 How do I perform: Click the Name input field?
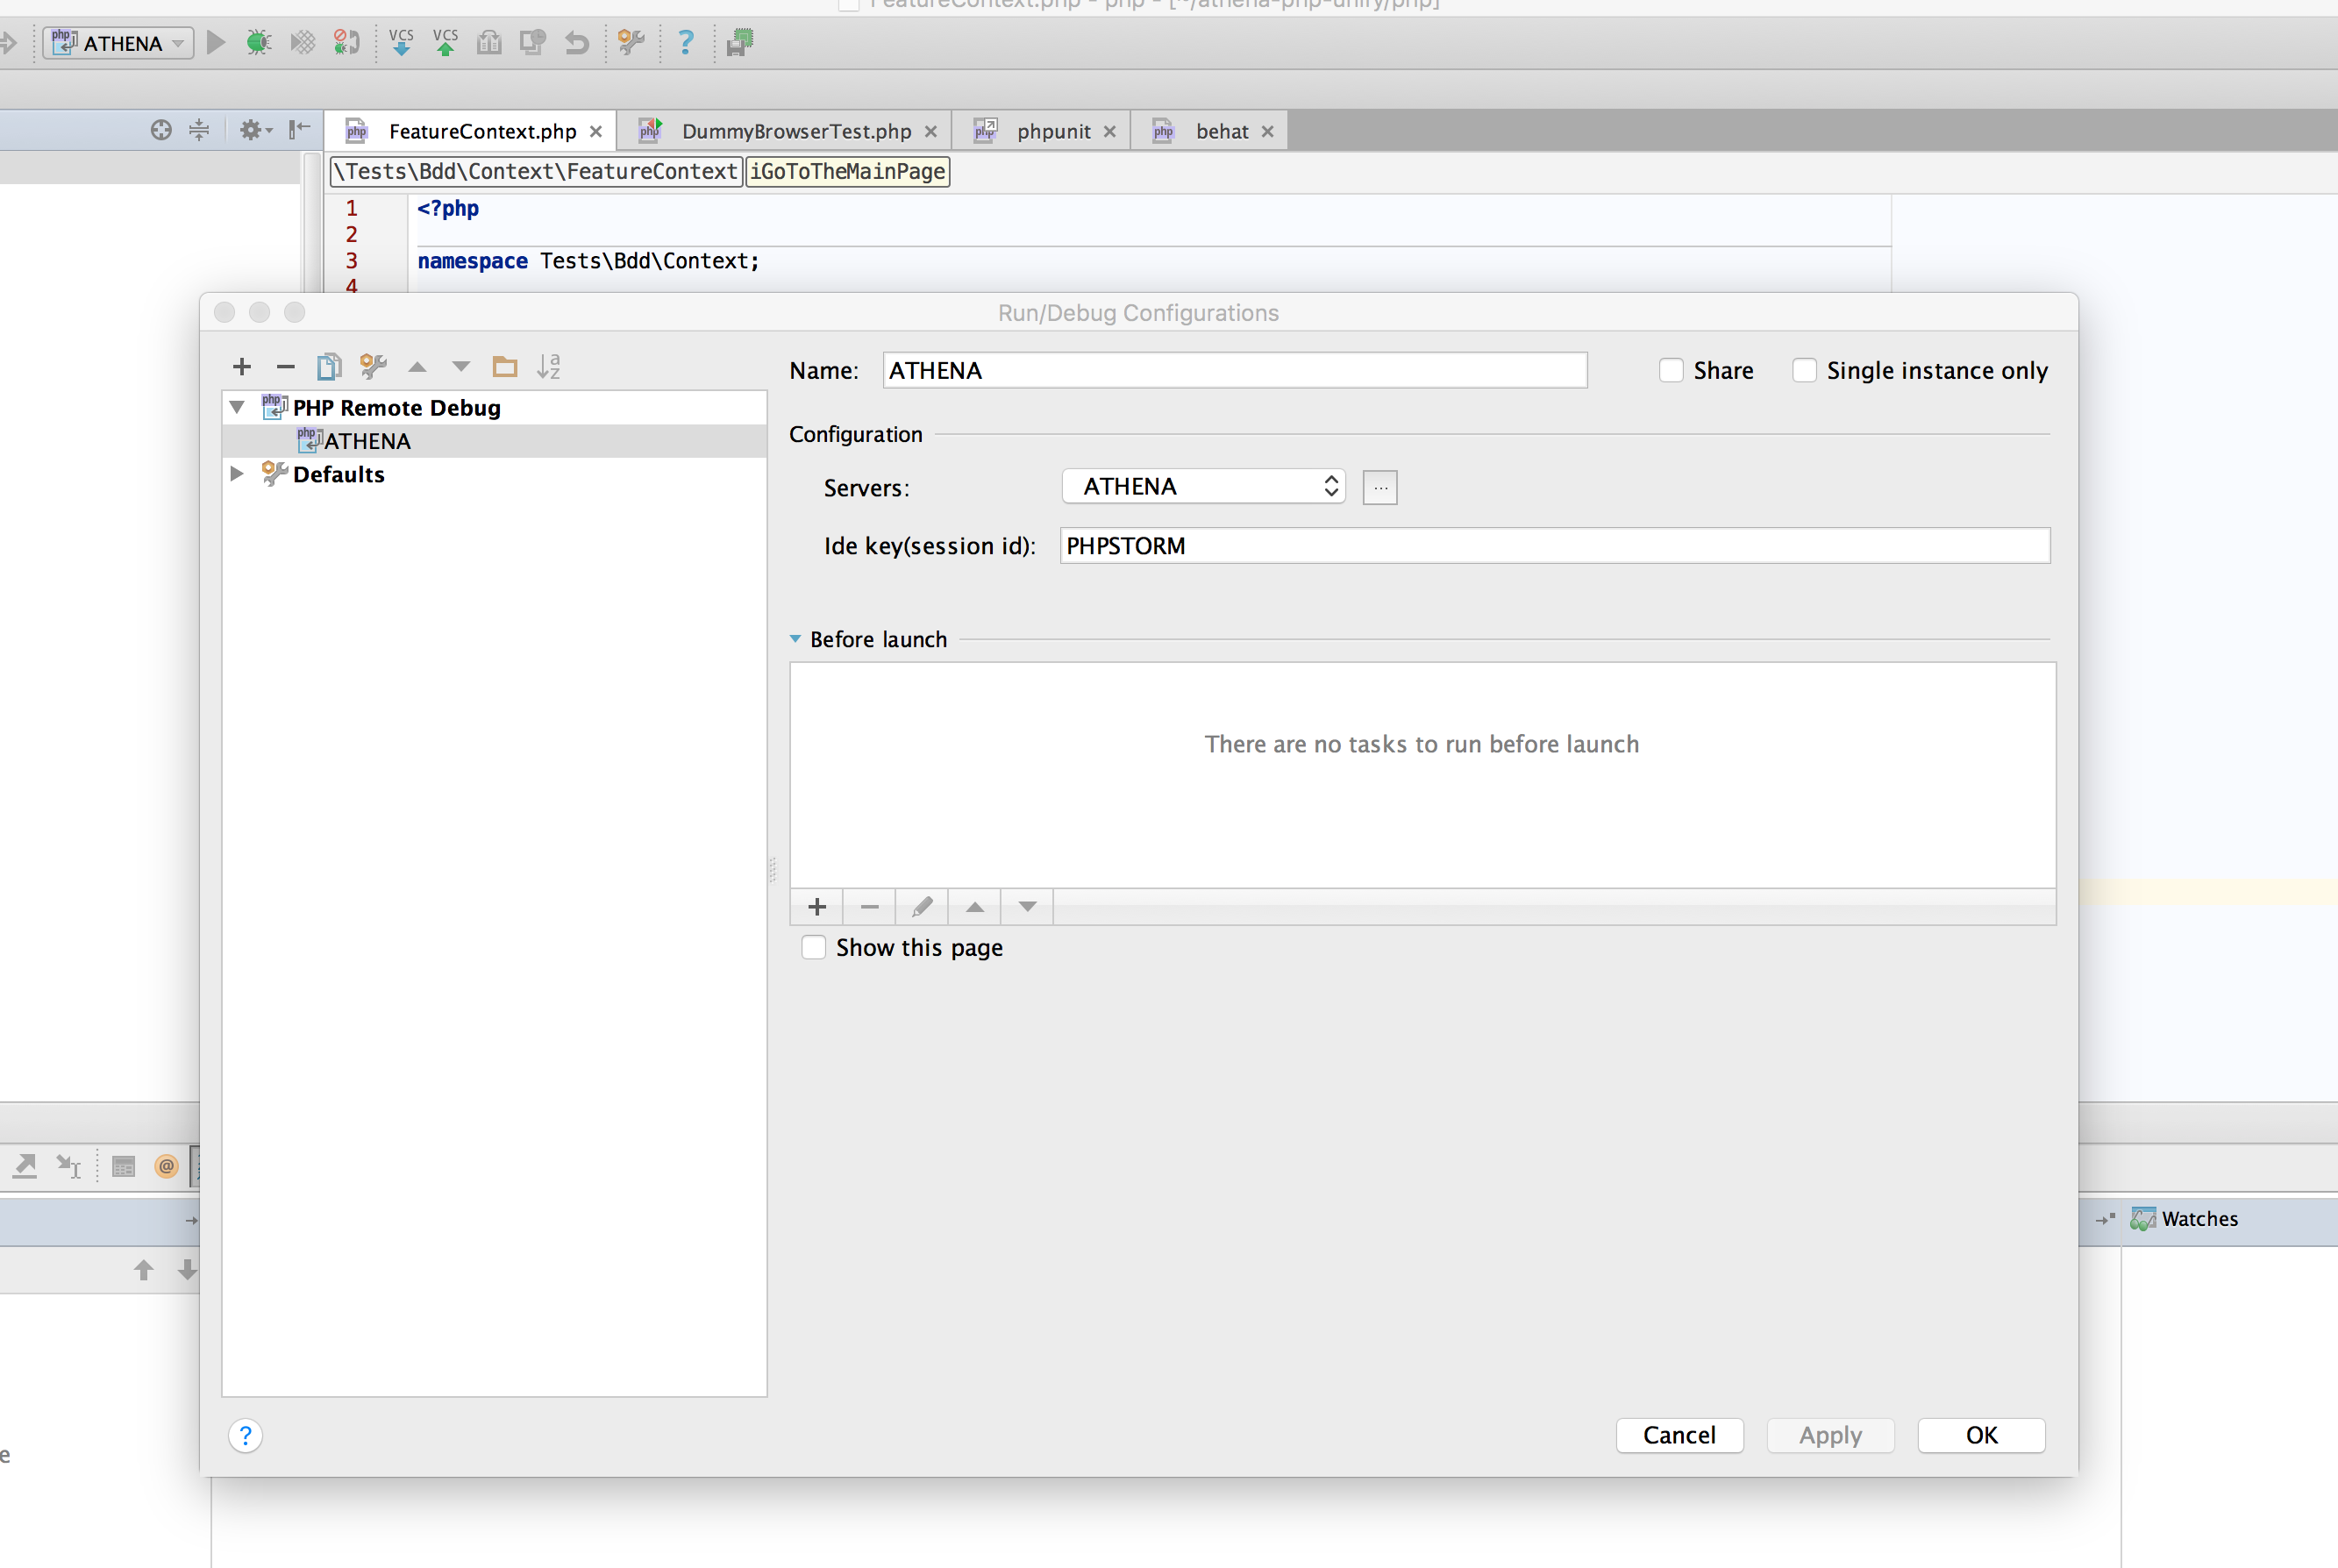click(x=1234, y=370)
